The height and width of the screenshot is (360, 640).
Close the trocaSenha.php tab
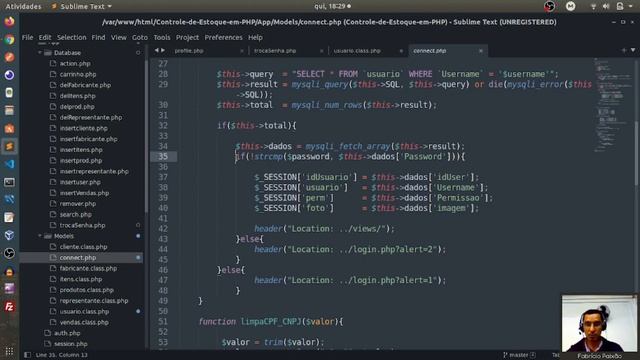322,51
